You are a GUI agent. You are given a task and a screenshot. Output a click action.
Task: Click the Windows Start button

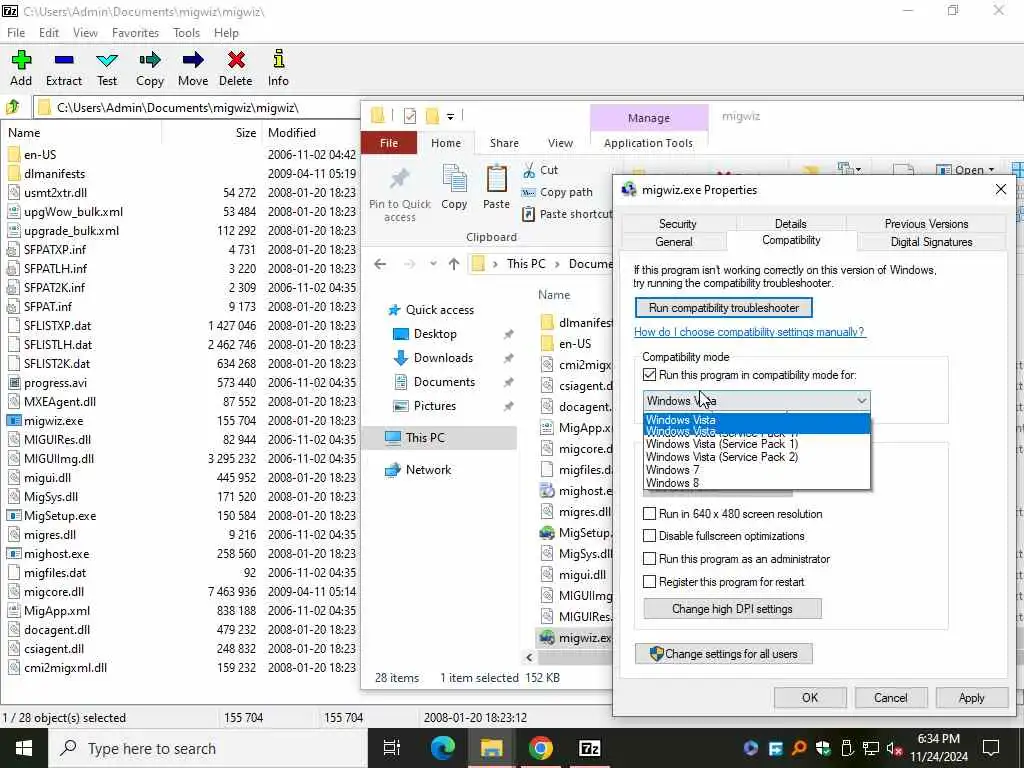[24, 748]
